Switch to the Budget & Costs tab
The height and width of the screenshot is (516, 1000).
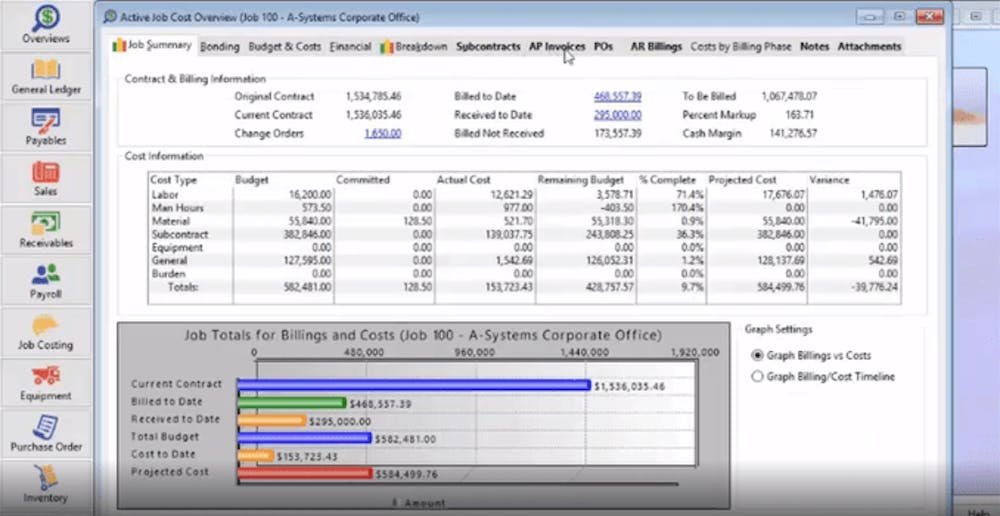pos(284,47)
